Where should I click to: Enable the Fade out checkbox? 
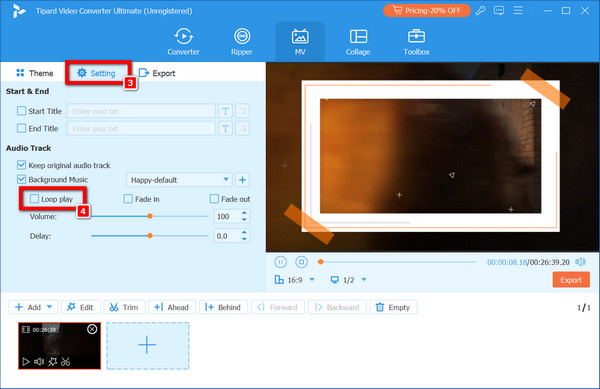coord(214,199)
